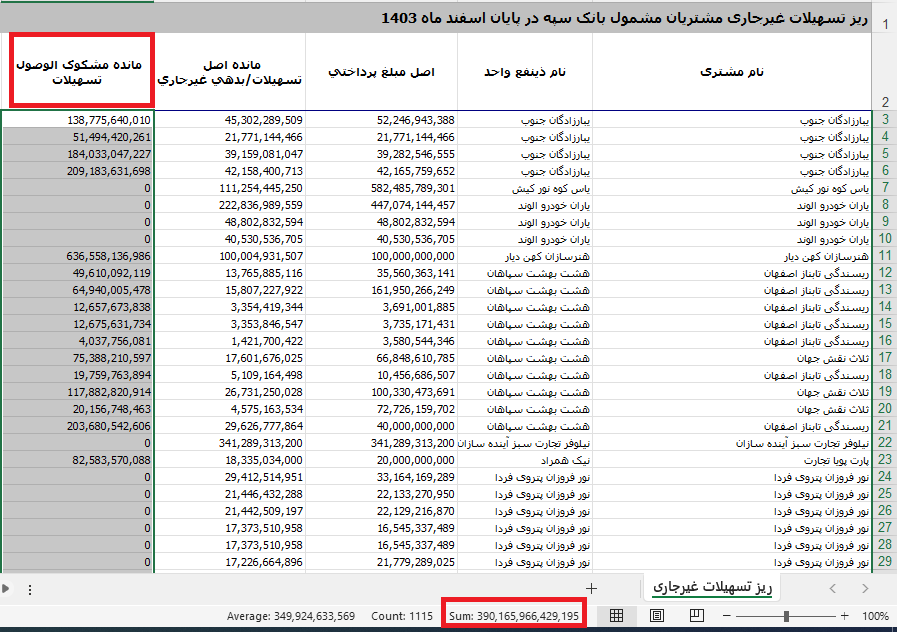Select cell with value 33,164,169,289
This screenshot has height=632, width=897.
point(382,477)
